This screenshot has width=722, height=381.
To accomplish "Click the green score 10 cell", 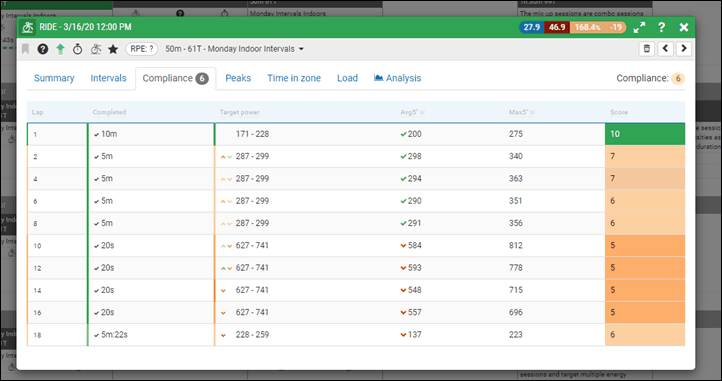I will 645,134.
